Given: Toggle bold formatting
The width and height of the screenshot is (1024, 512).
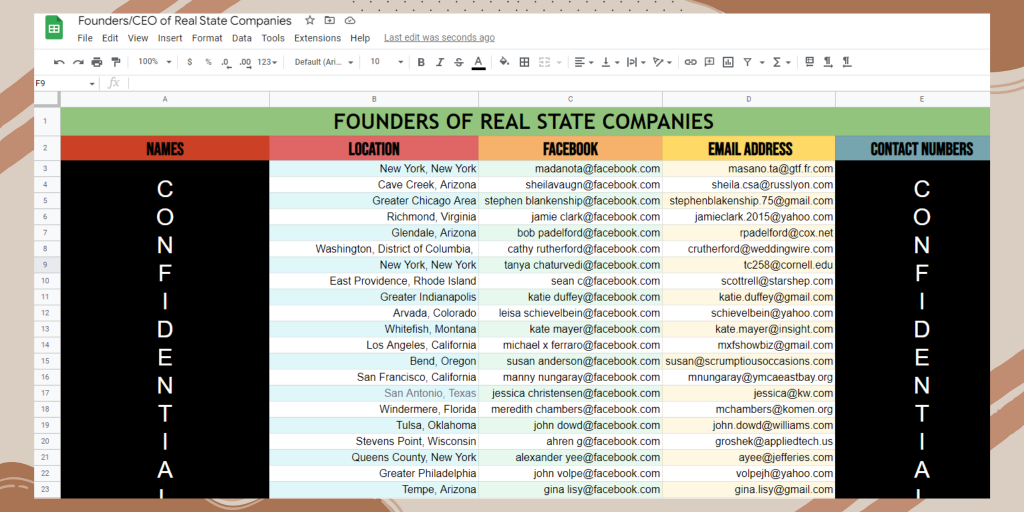Looking at the screenshot, I should click(421, 62).
